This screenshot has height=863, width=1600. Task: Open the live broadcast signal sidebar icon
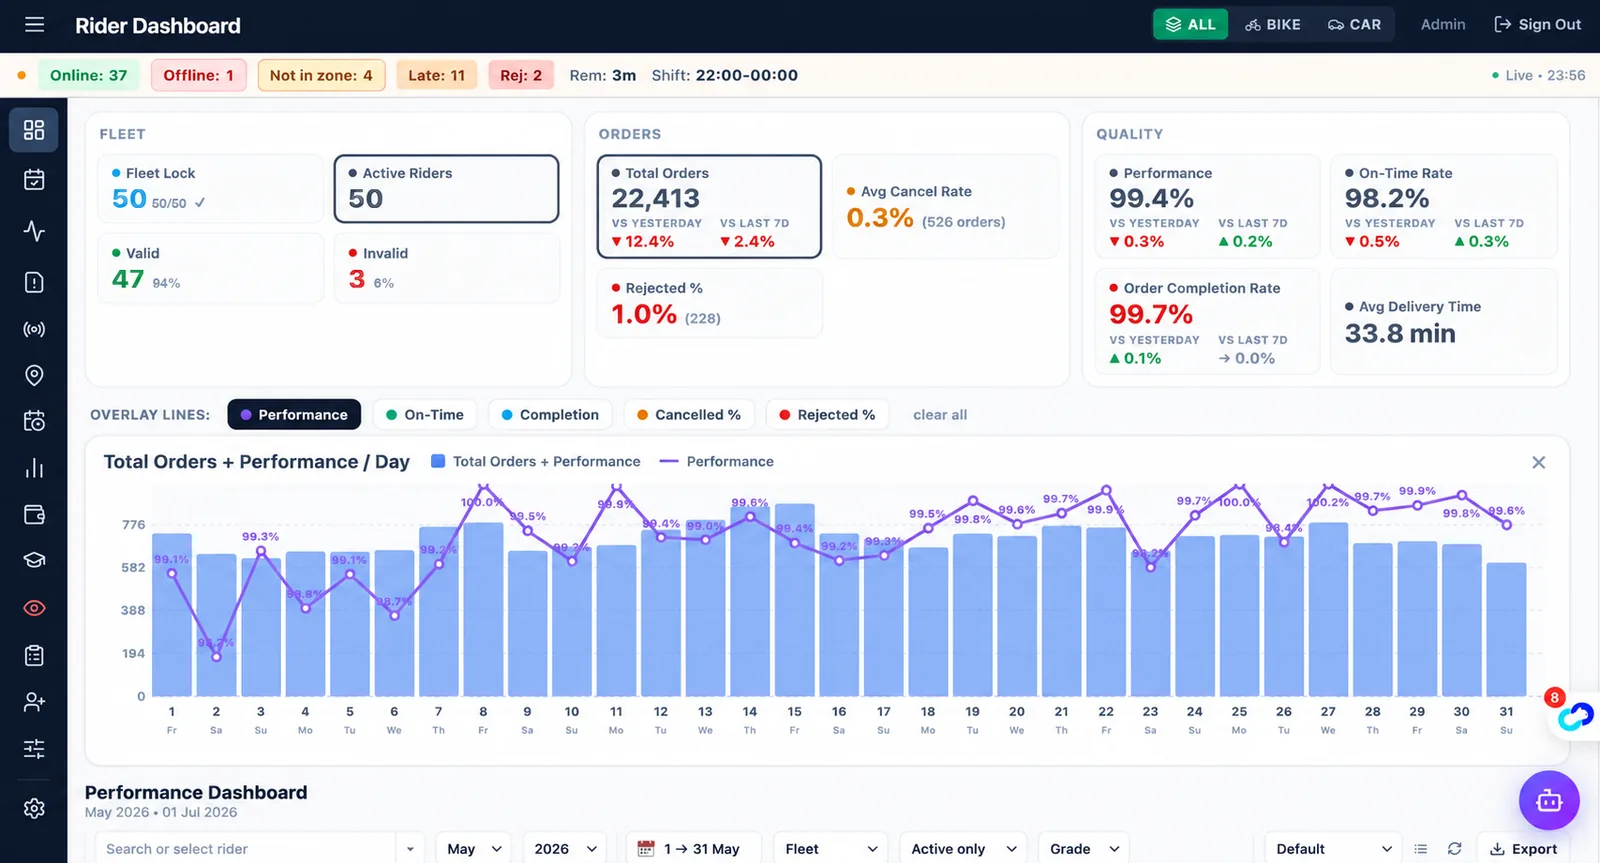(x=34, y=329)
